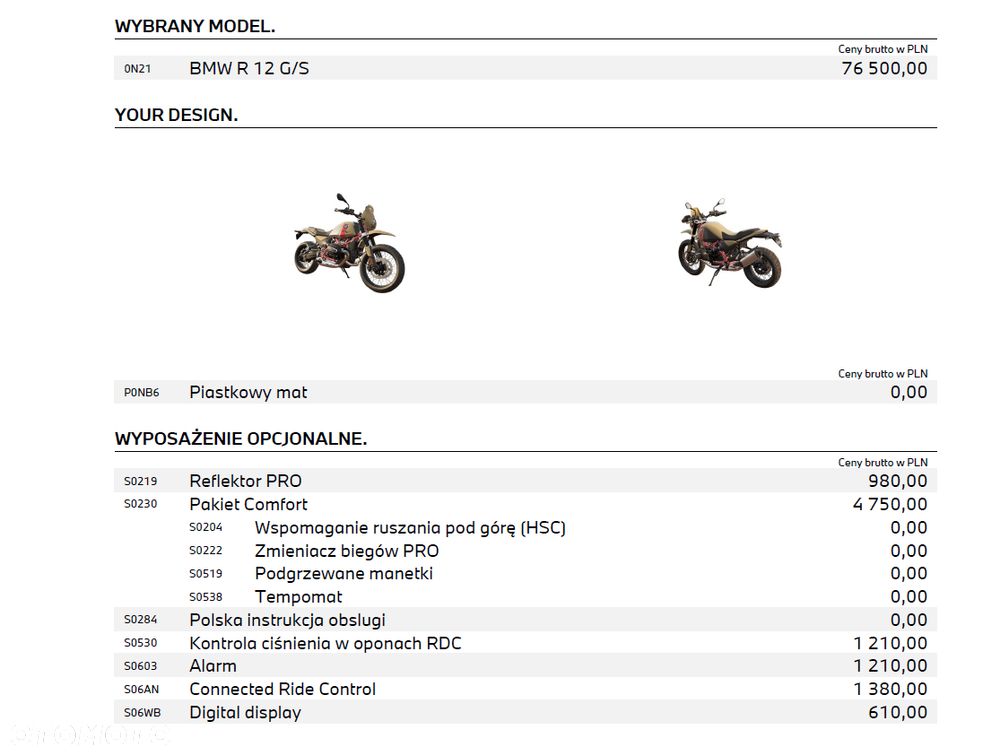This screenshot has width=1000, height=755.
Task: Click the 'Tempomat' sub-option
Action: point(298,597)
